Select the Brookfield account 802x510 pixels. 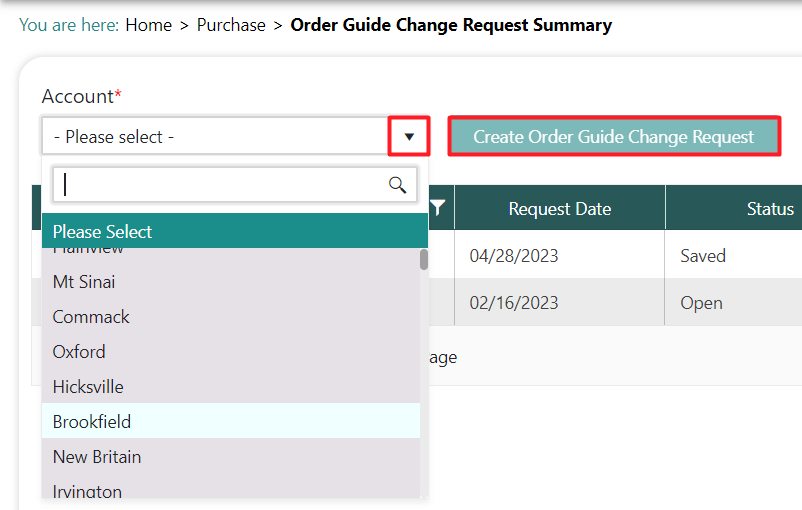pos(92,422)
